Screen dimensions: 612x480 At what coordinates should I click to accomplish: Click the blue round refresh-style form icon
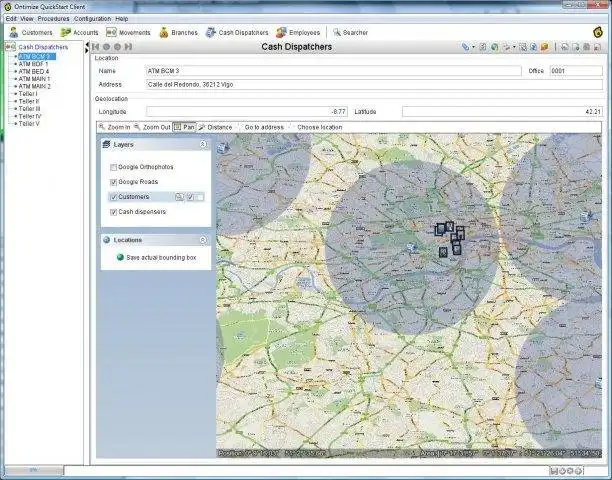tap(534, 47)
